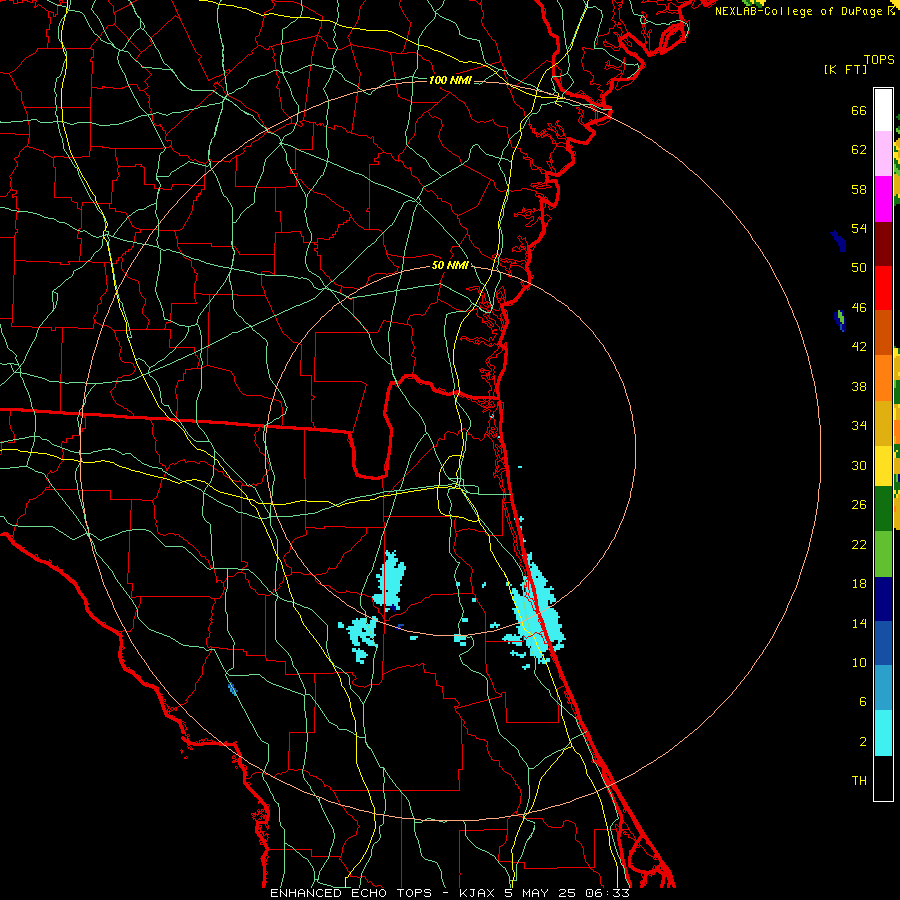Click the ENHANCED ECHO TOPS KJAX footer caption

[x=450, y=893]
